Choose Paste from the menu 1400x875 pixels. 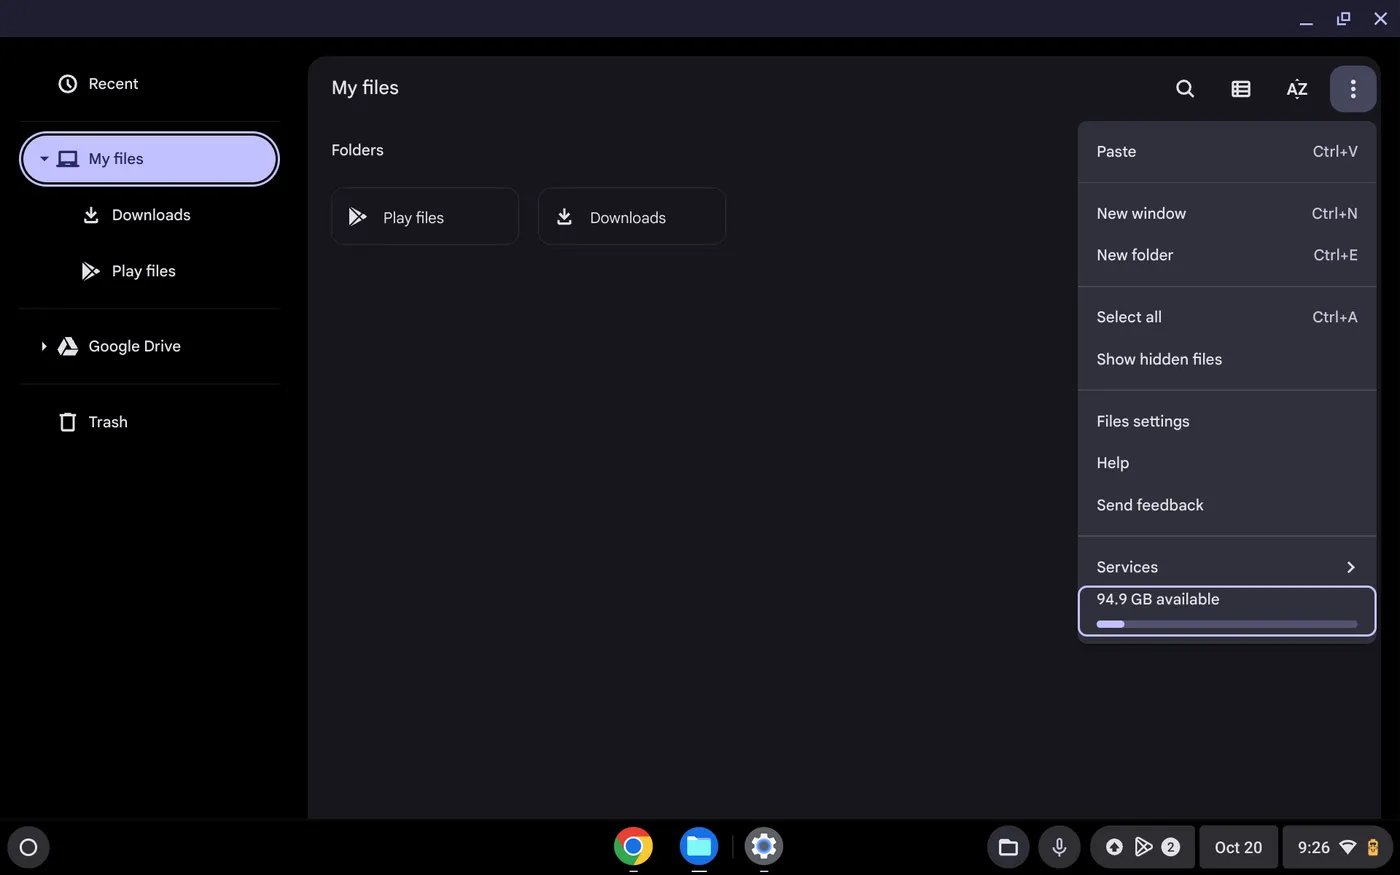[x=1227, y=152]
